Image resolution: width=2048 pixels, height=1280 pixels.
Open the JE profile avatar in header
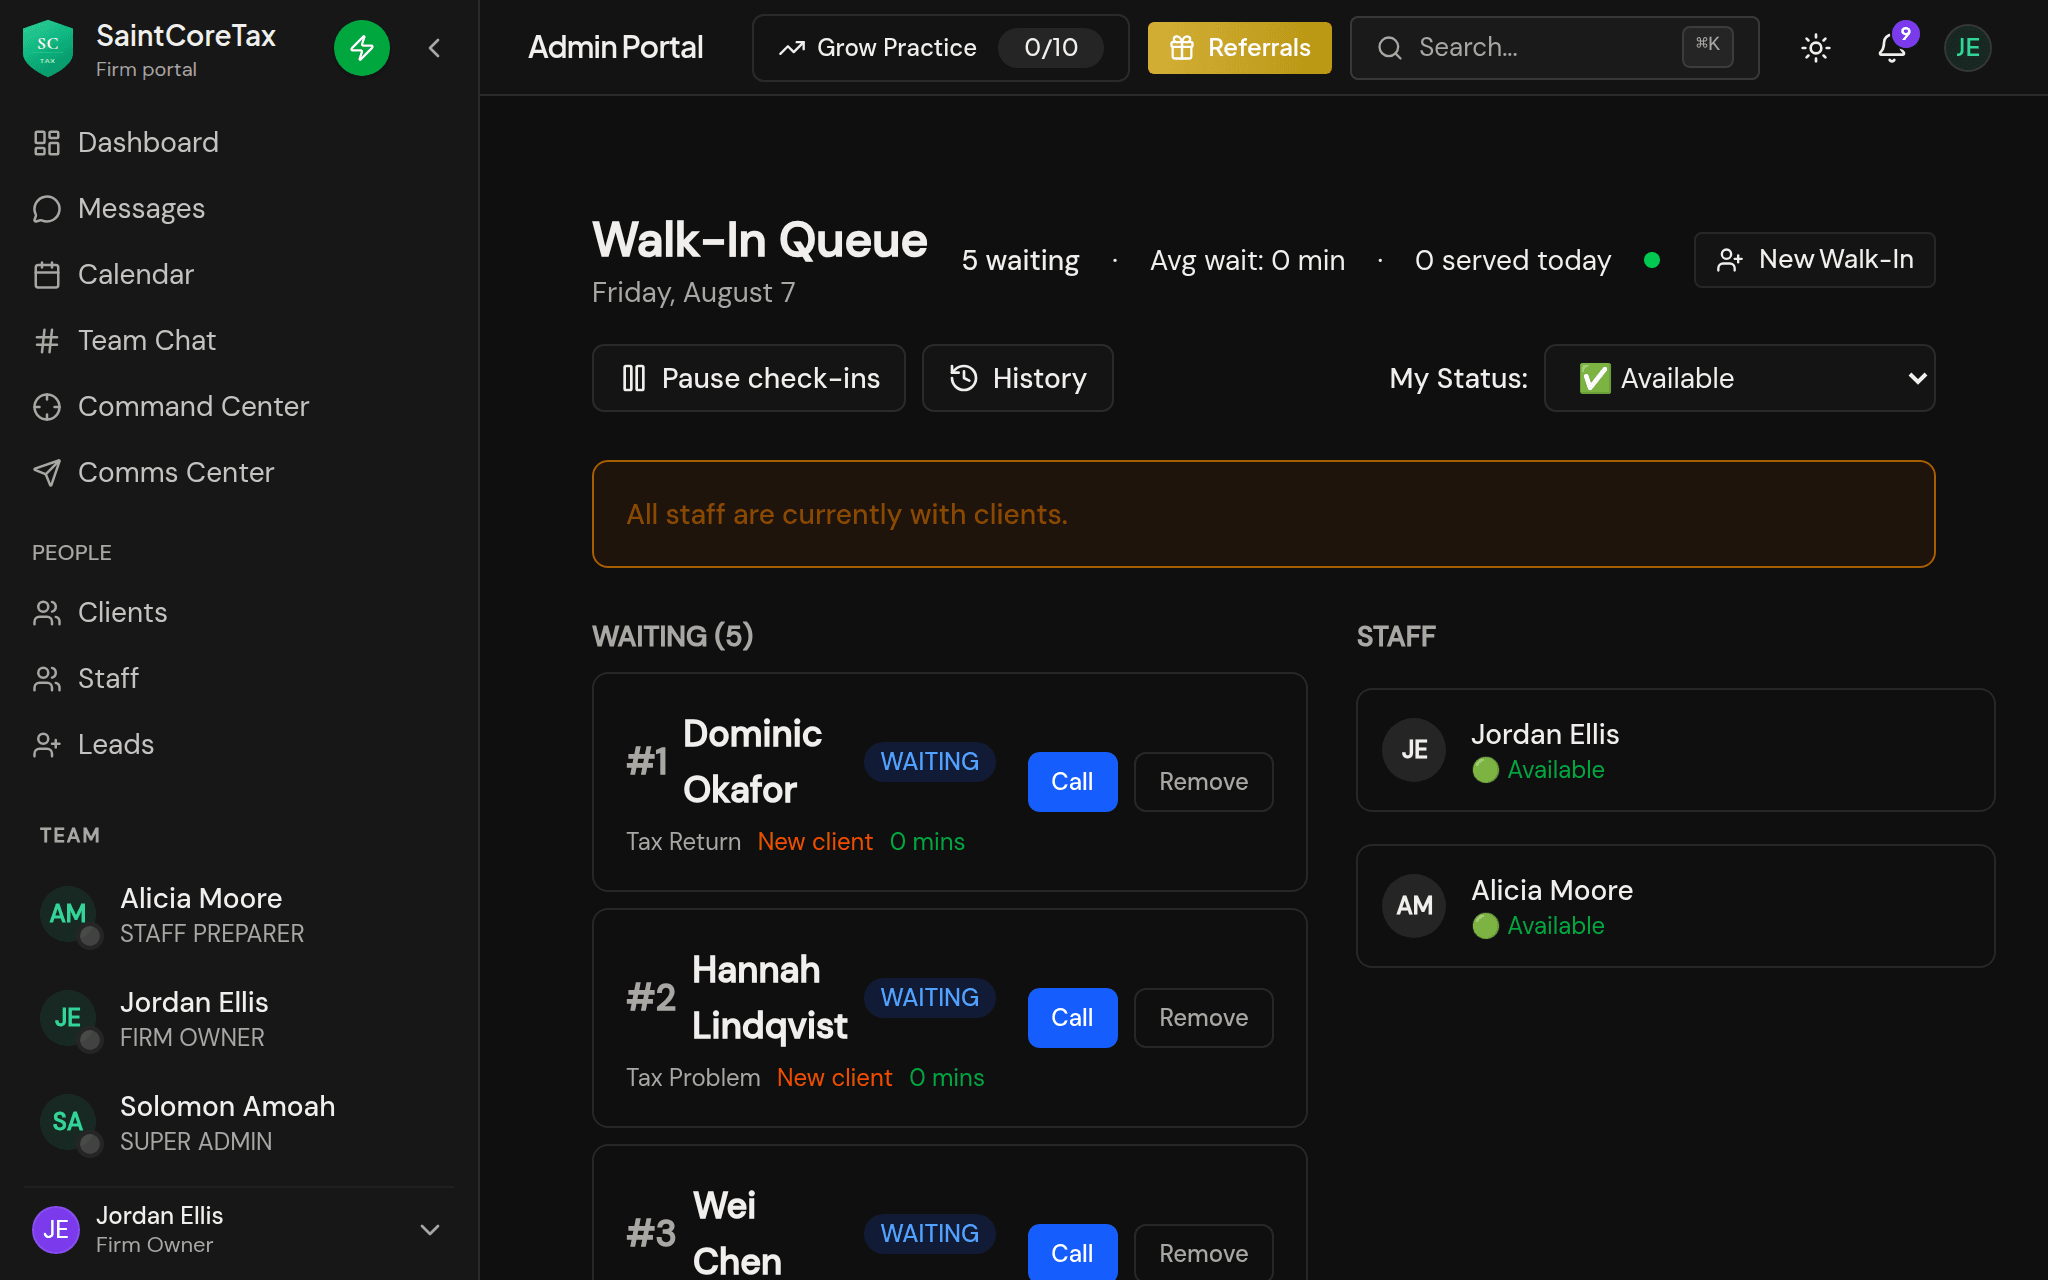pyautogui.click(x=1968, y=48)
